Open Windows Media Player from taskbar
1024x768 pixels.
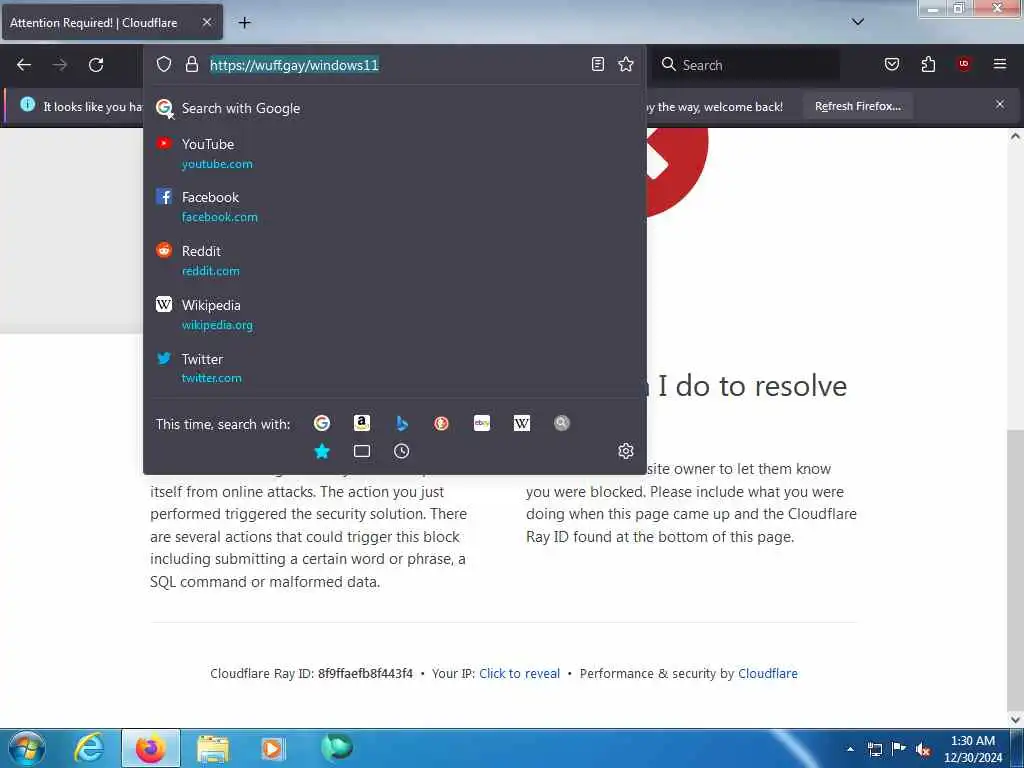pos(272,748)
